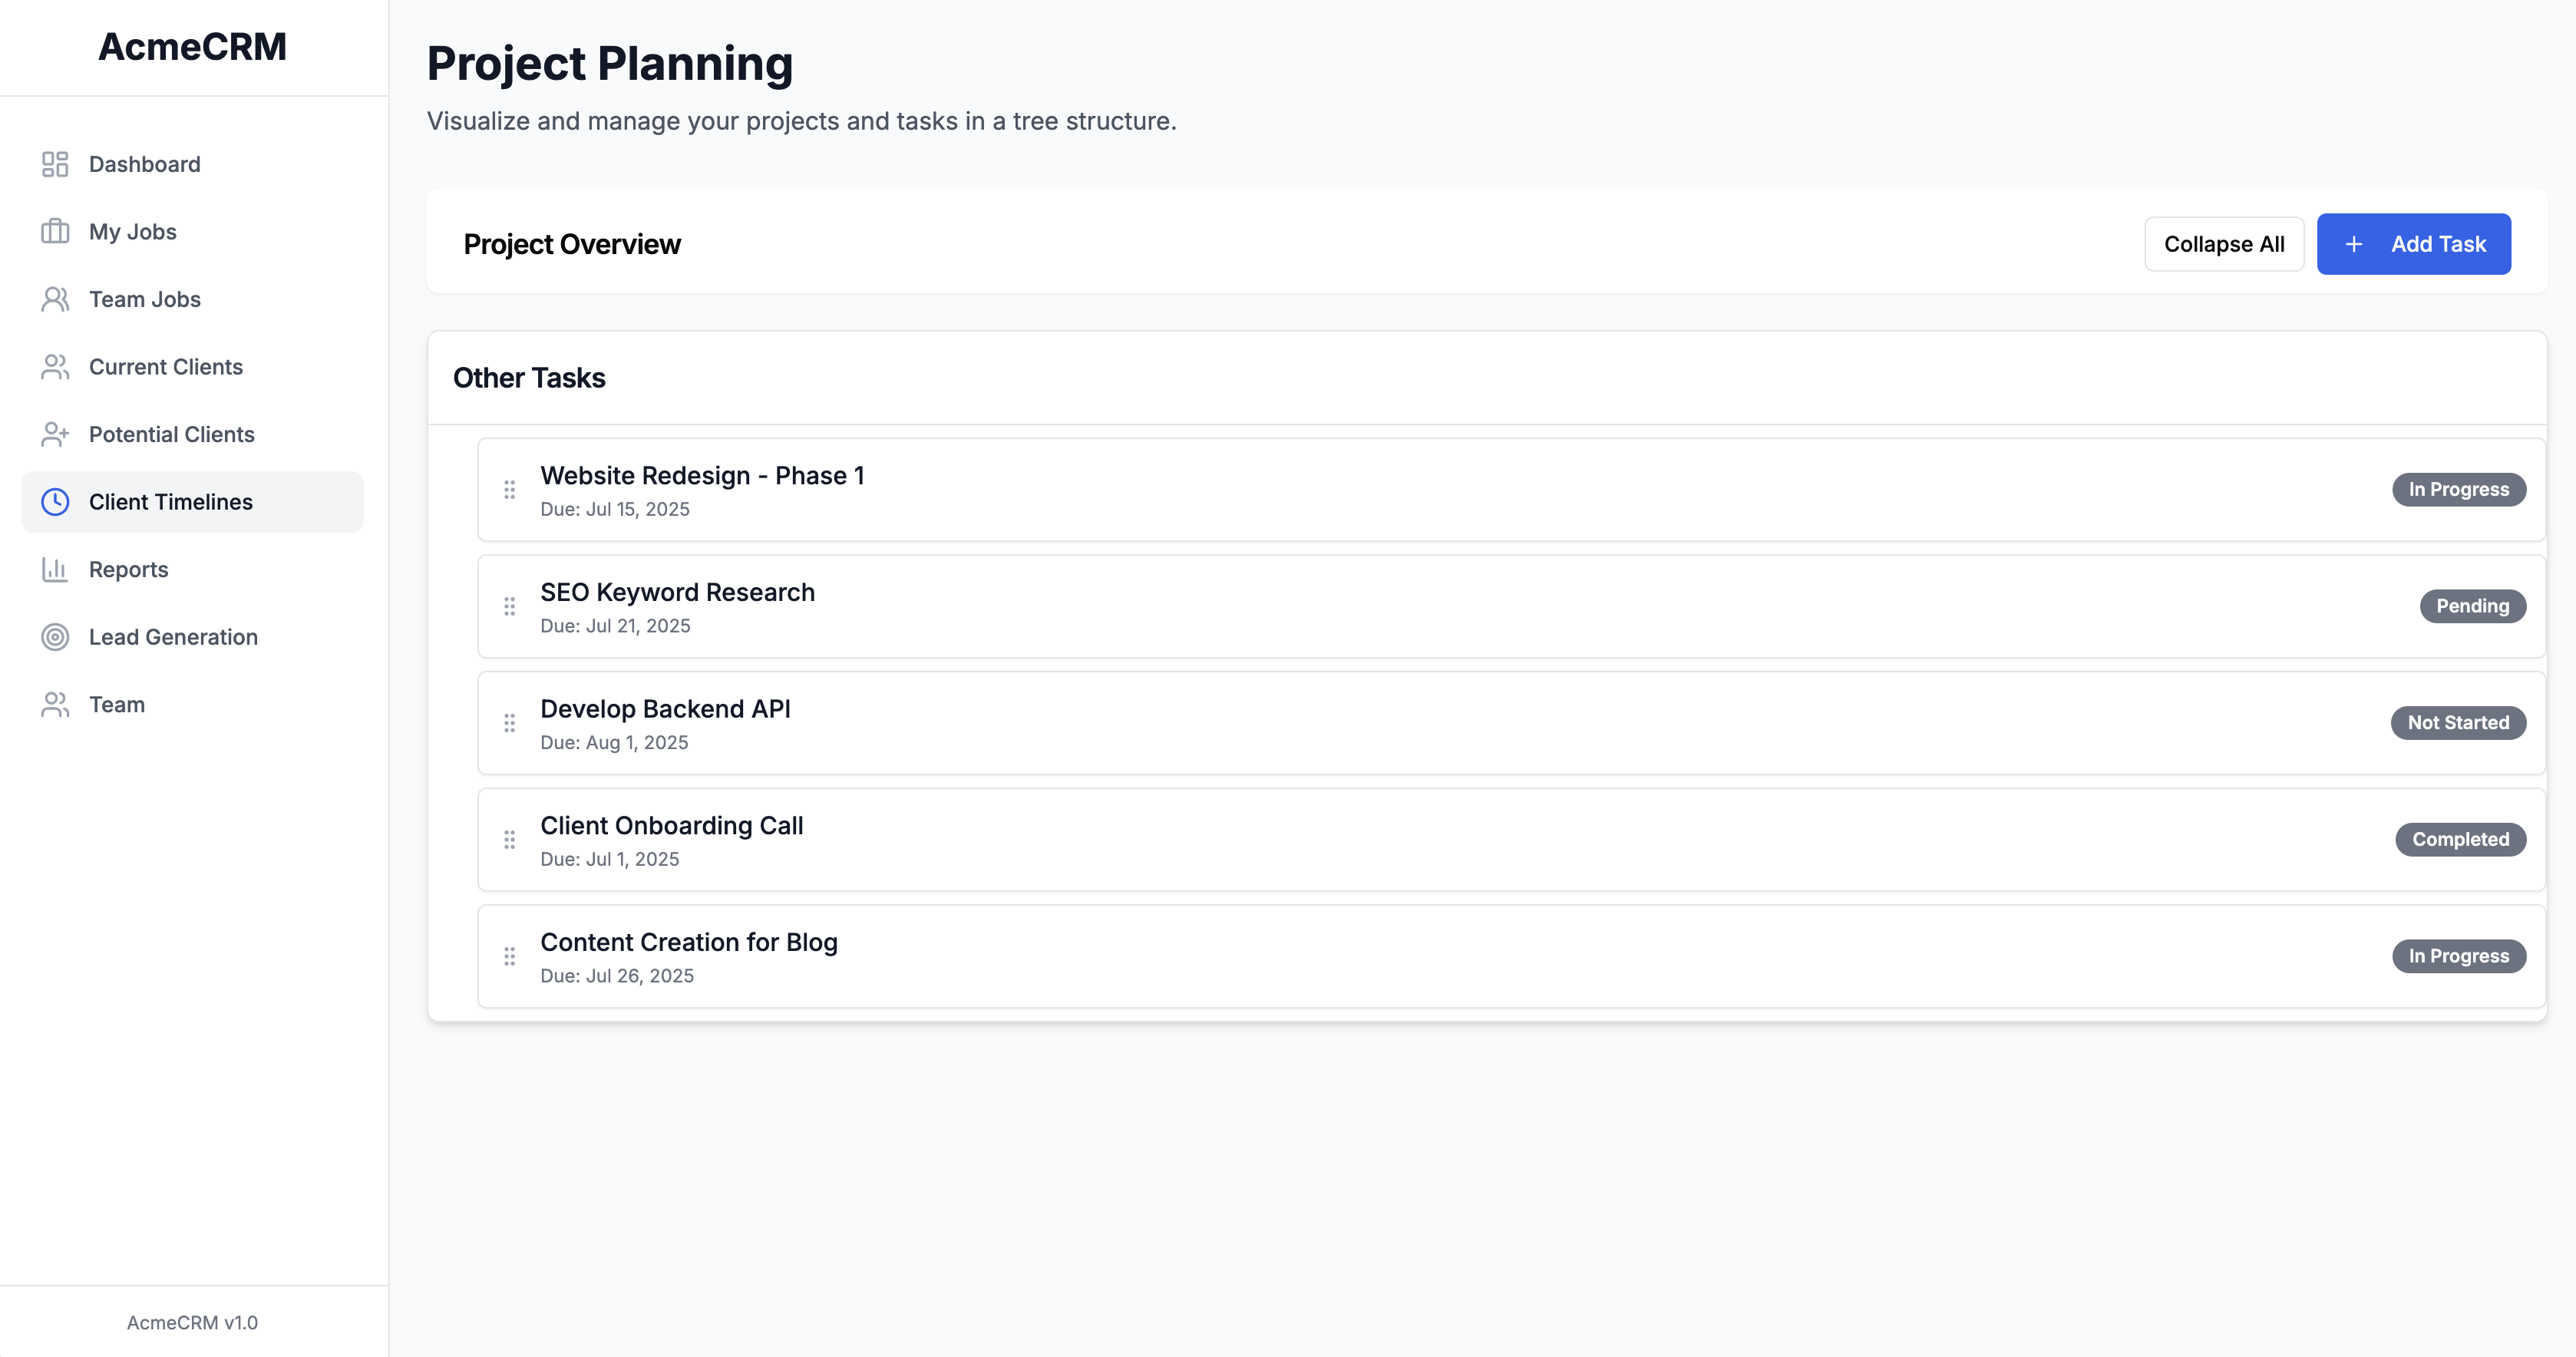Click the AcmeCRM v1.0 footer text
The width and height of the screenshot is (2576, 1357).
(x=192, y=1322)
